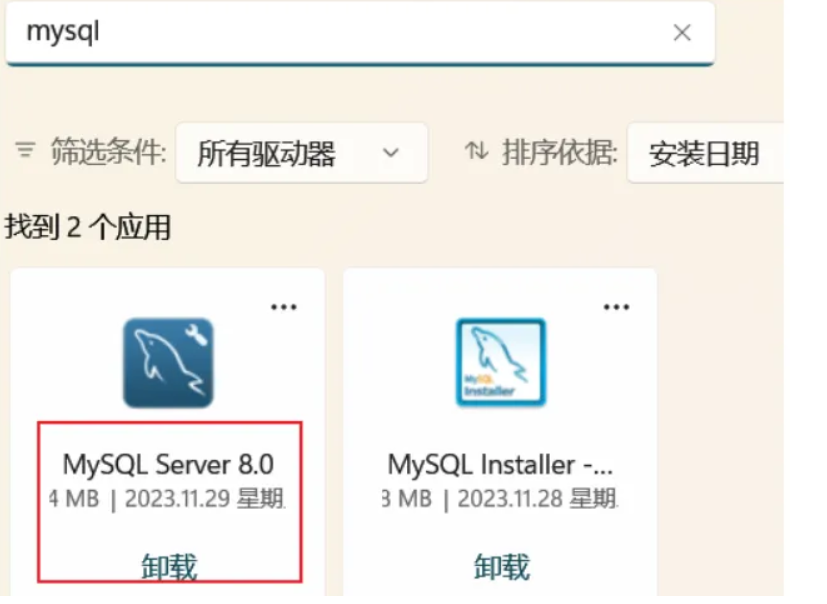Open the 所有驱动器 filter dropdown

302,153
